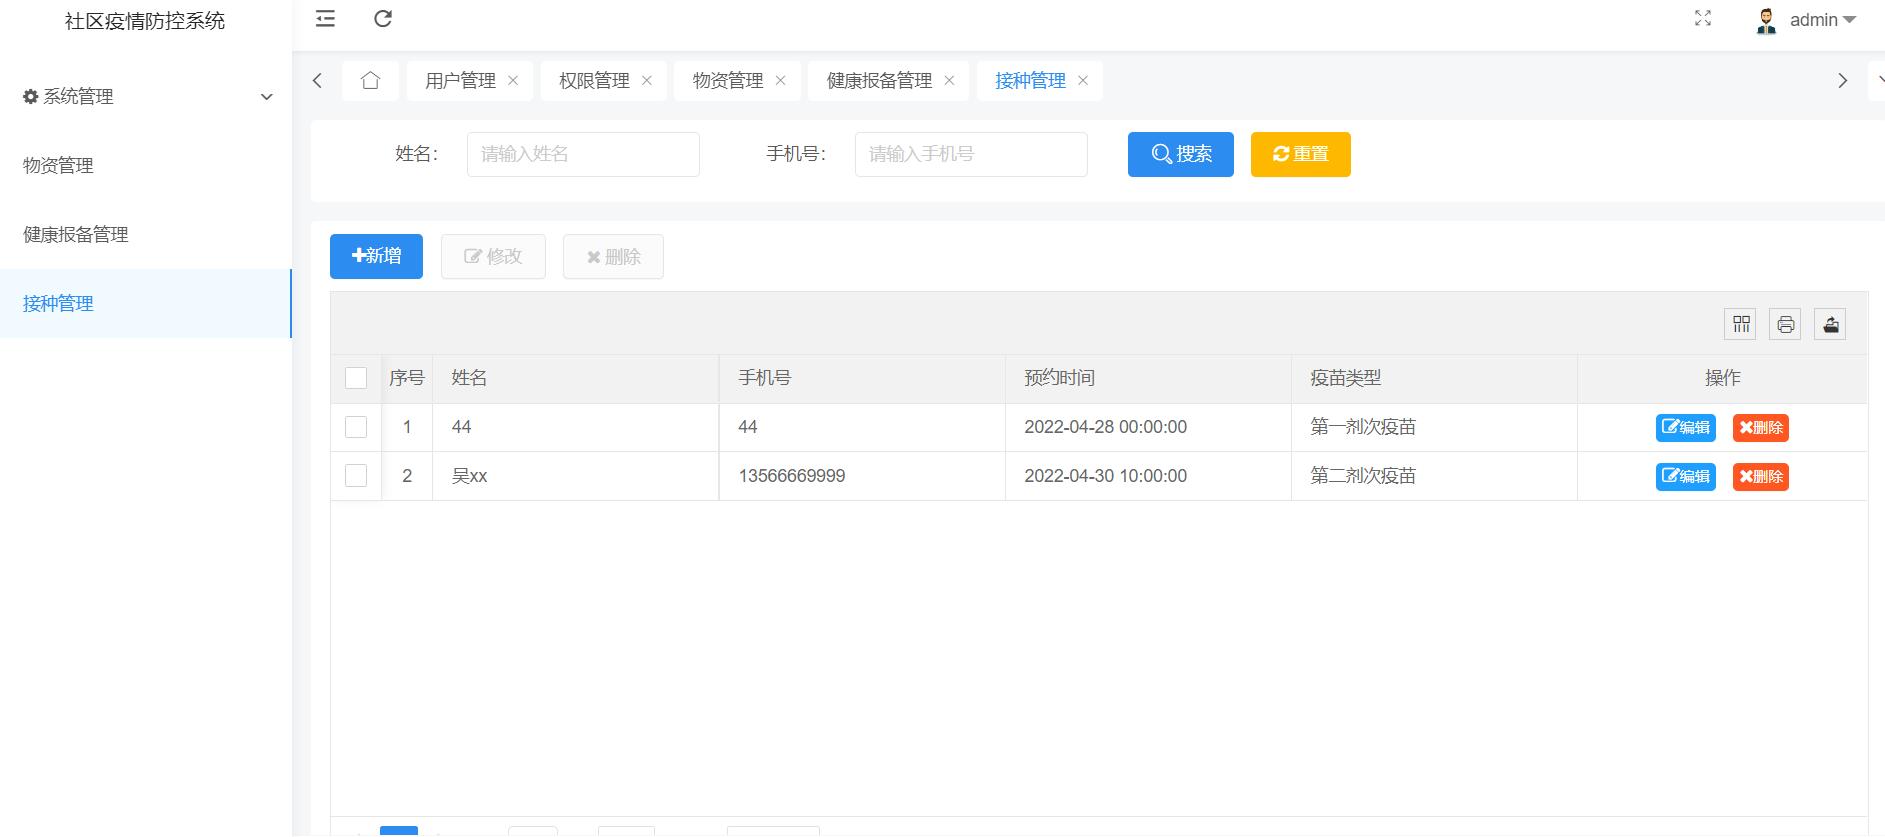
Task: Click 编辑 for row 吴xx
Action: (1686, 477)
